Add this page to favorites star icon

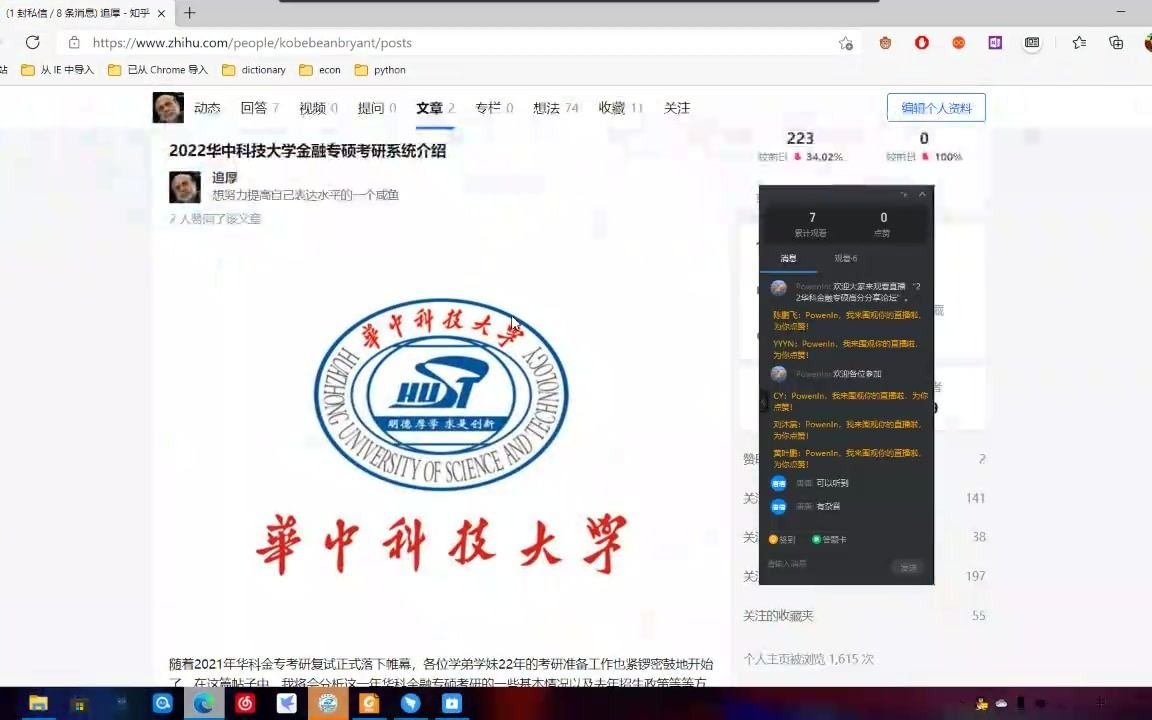pyautogui.click(x=846, y=43)
